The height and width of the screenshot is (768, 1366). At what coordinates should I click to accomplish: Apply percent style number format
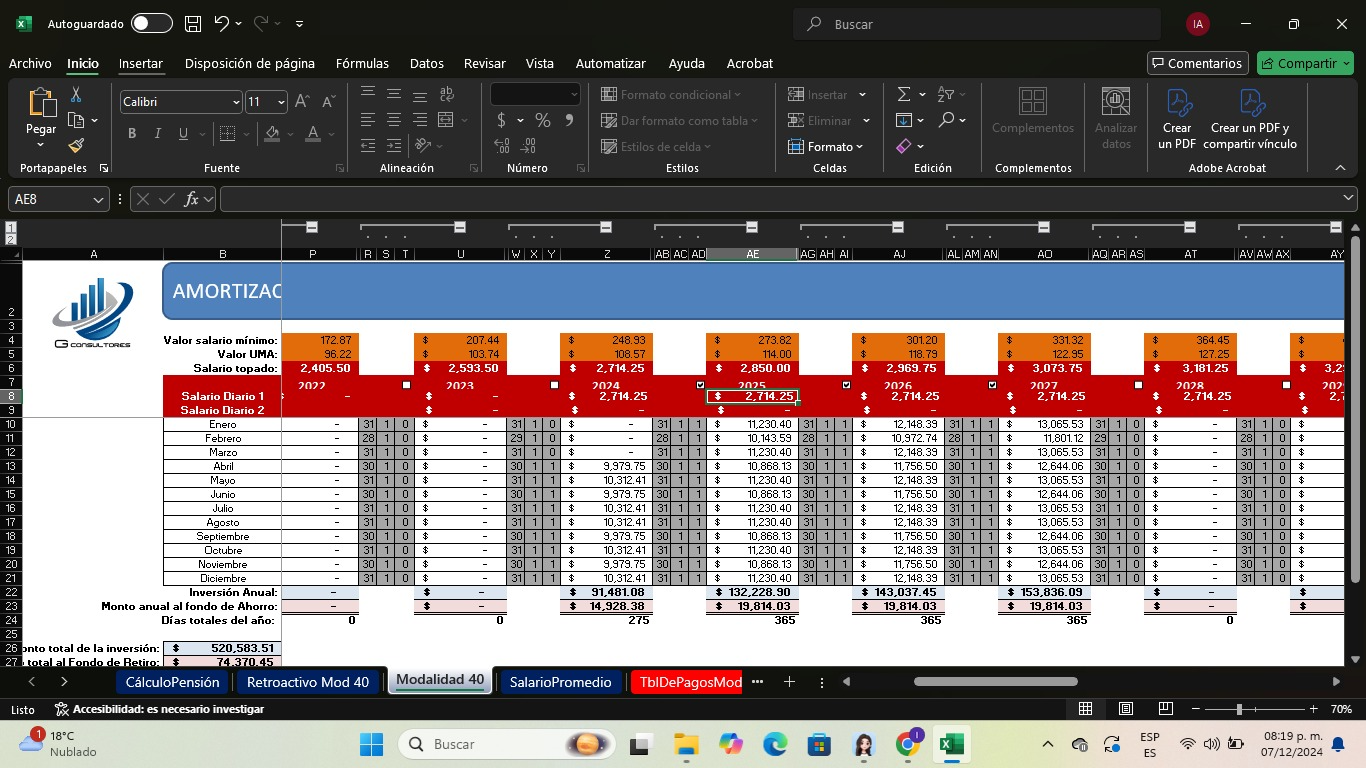click(542, 120)
